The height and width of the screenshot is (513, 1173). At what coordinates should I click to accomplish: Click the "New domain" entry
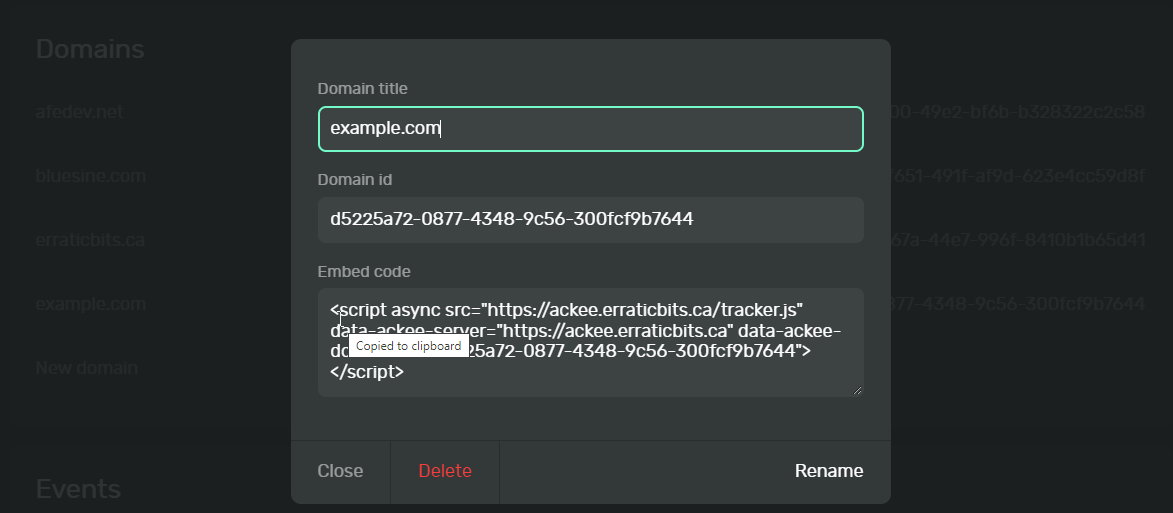point(87,367)
